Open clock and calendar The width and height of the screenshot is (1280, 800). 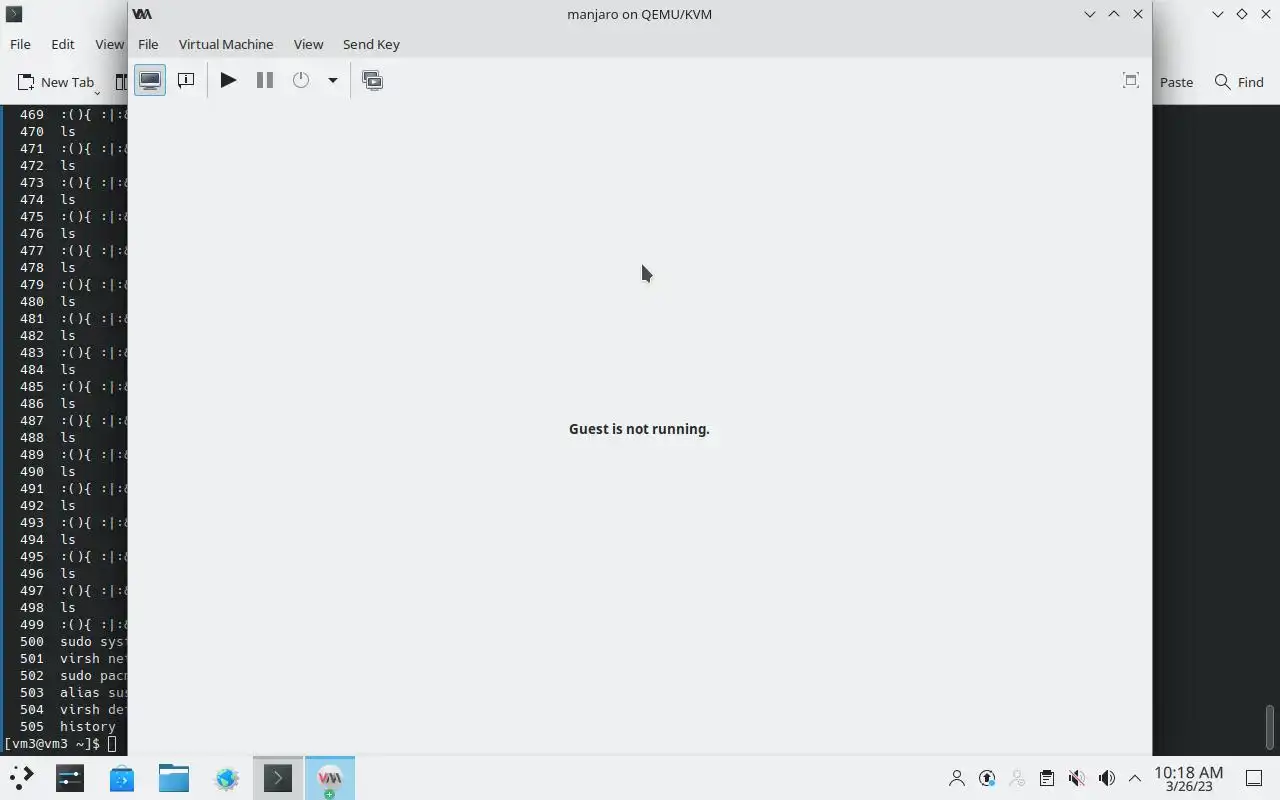pos(1188,779)
